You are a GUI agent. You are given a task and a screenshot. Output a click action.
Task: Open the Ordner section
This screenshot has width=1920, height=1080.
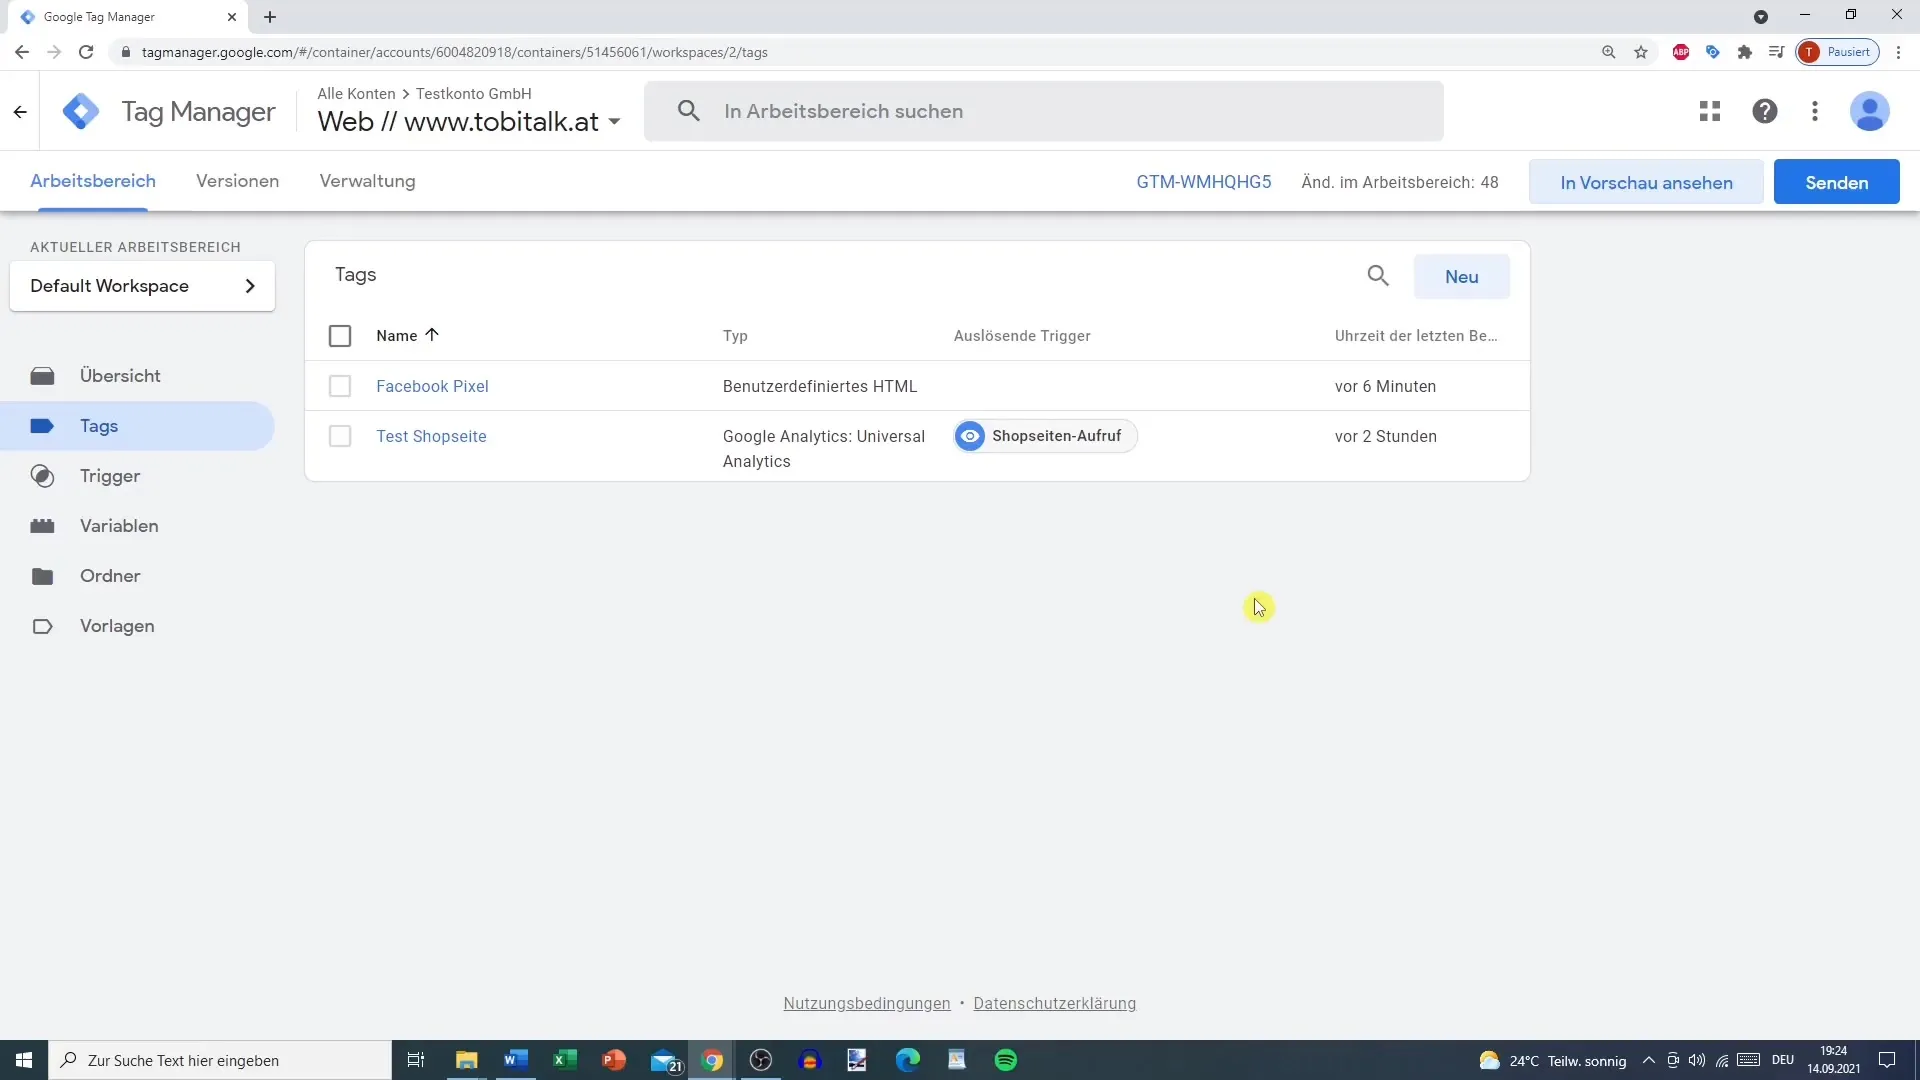tap(109, 576)
